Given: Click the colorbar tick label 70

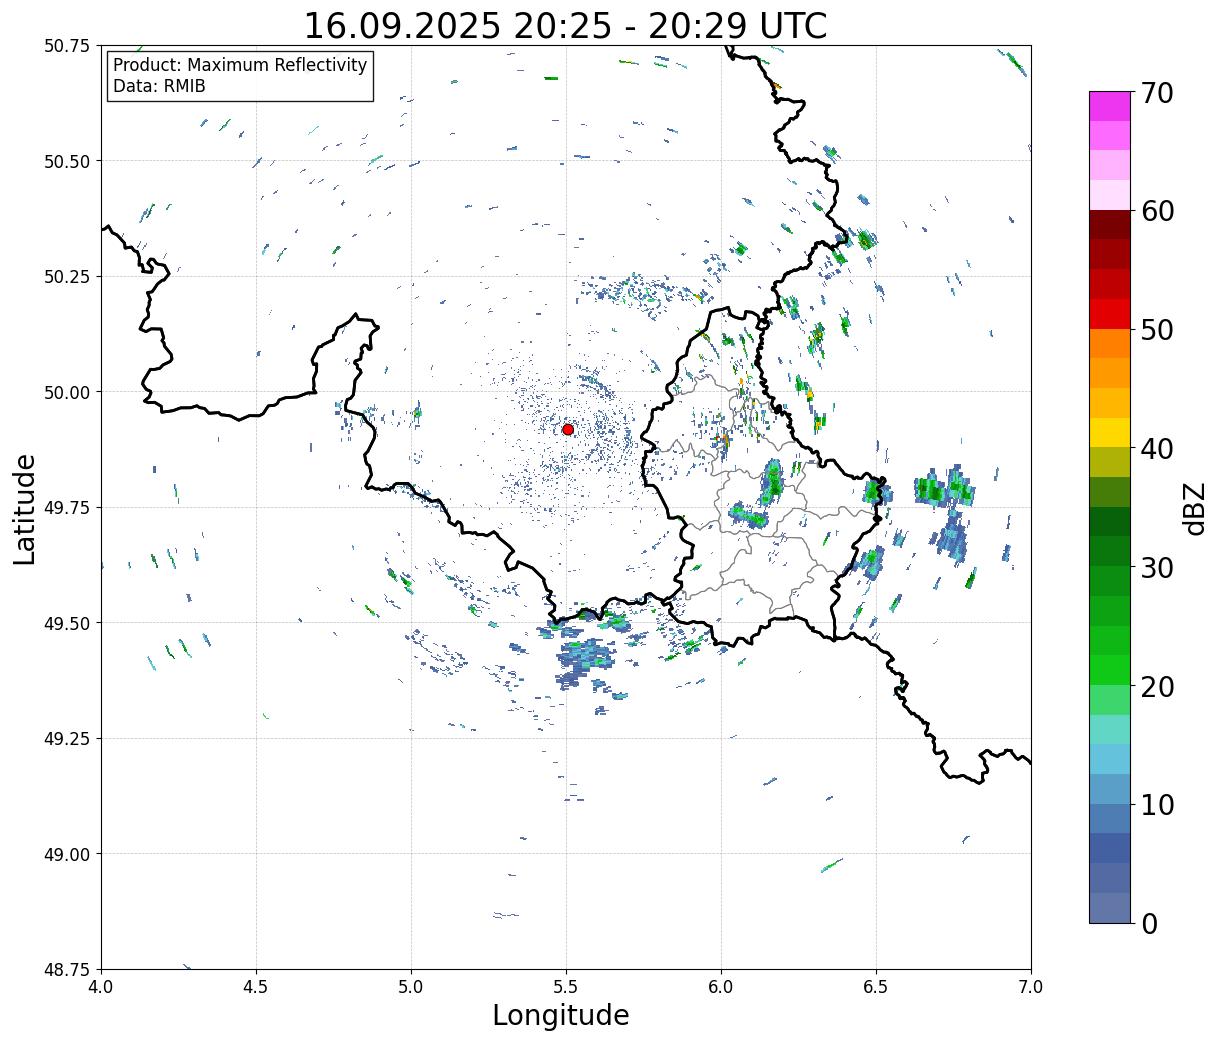Looking at the screenshot, I should pyautogui.click(x=1157, y=93).
